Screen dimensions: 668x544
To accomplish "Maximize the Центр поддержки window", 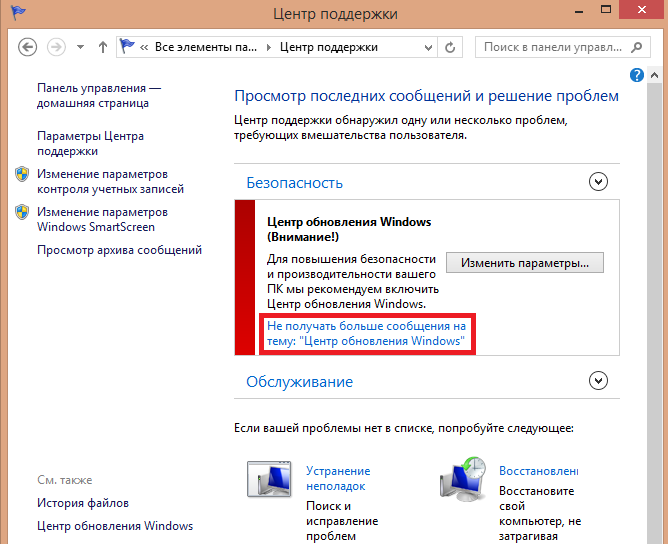I will tap(606, 9).
